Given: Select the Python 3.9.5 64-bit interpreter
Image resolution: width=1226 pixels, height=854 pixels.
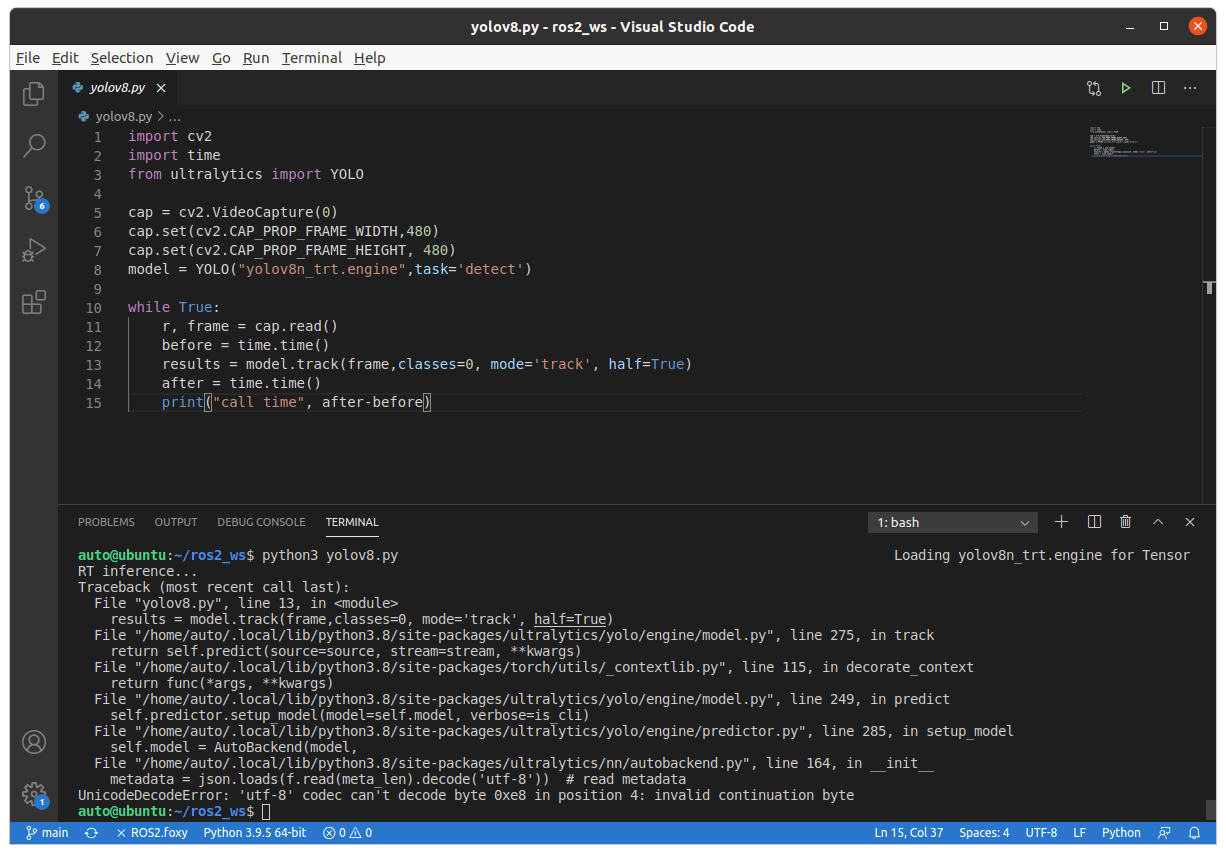Looking at the screenshot, I should pos(254,832).
